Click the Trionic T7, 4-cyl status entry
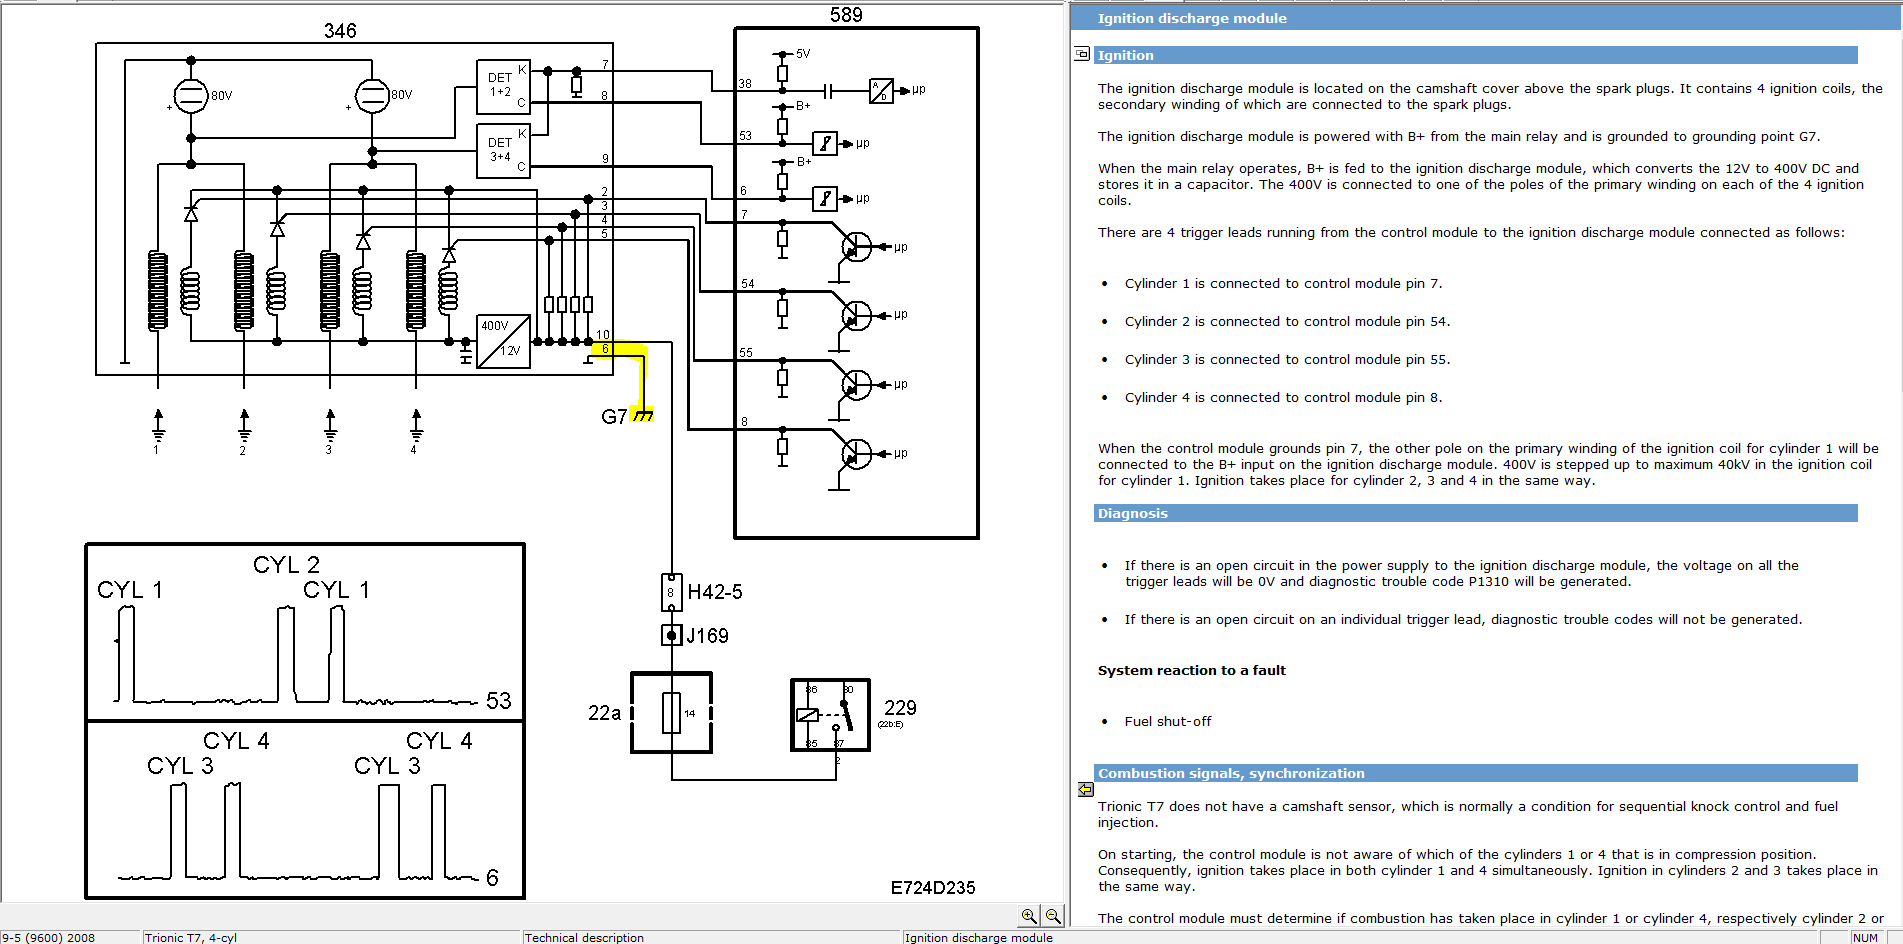Viewport: 1903px width, 944px height. [x=331, y=937]
